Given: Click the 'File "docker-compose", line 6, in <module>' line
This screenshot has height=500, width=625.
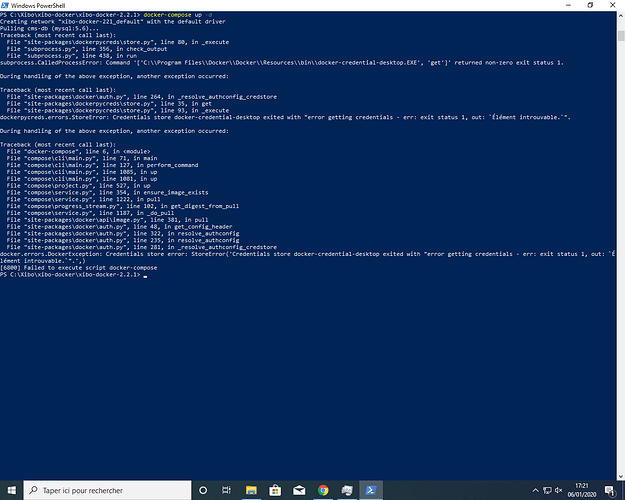Looking at the screenshot, I should click(x=79, y=152).
